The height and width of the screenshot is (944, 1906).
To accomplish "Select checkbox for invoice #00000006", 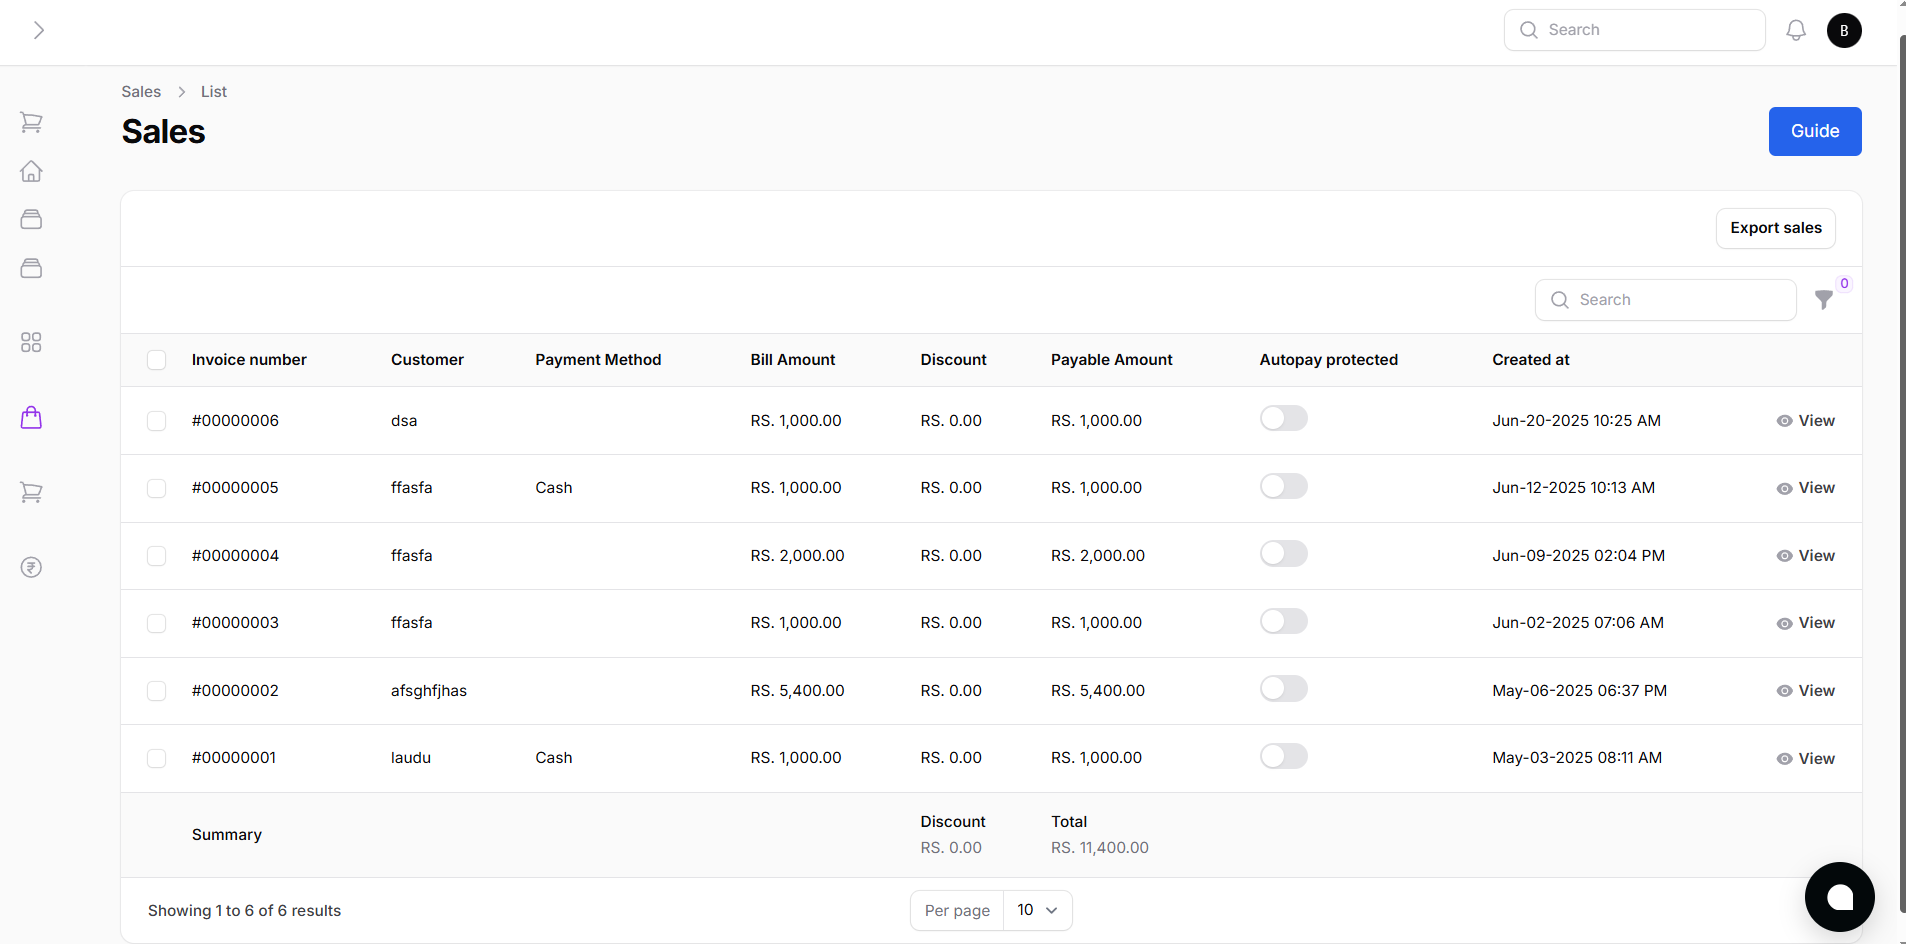I will click(x=157, y=421).
